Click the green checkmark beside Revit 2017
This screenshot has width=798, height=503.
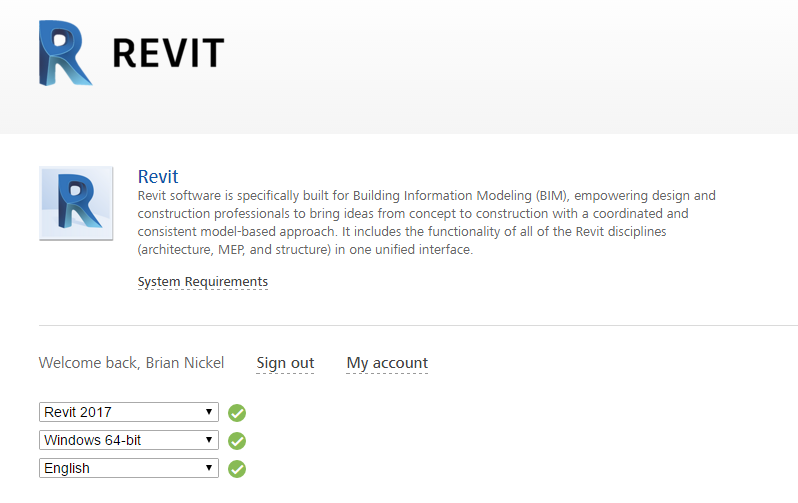click(237, 412)
